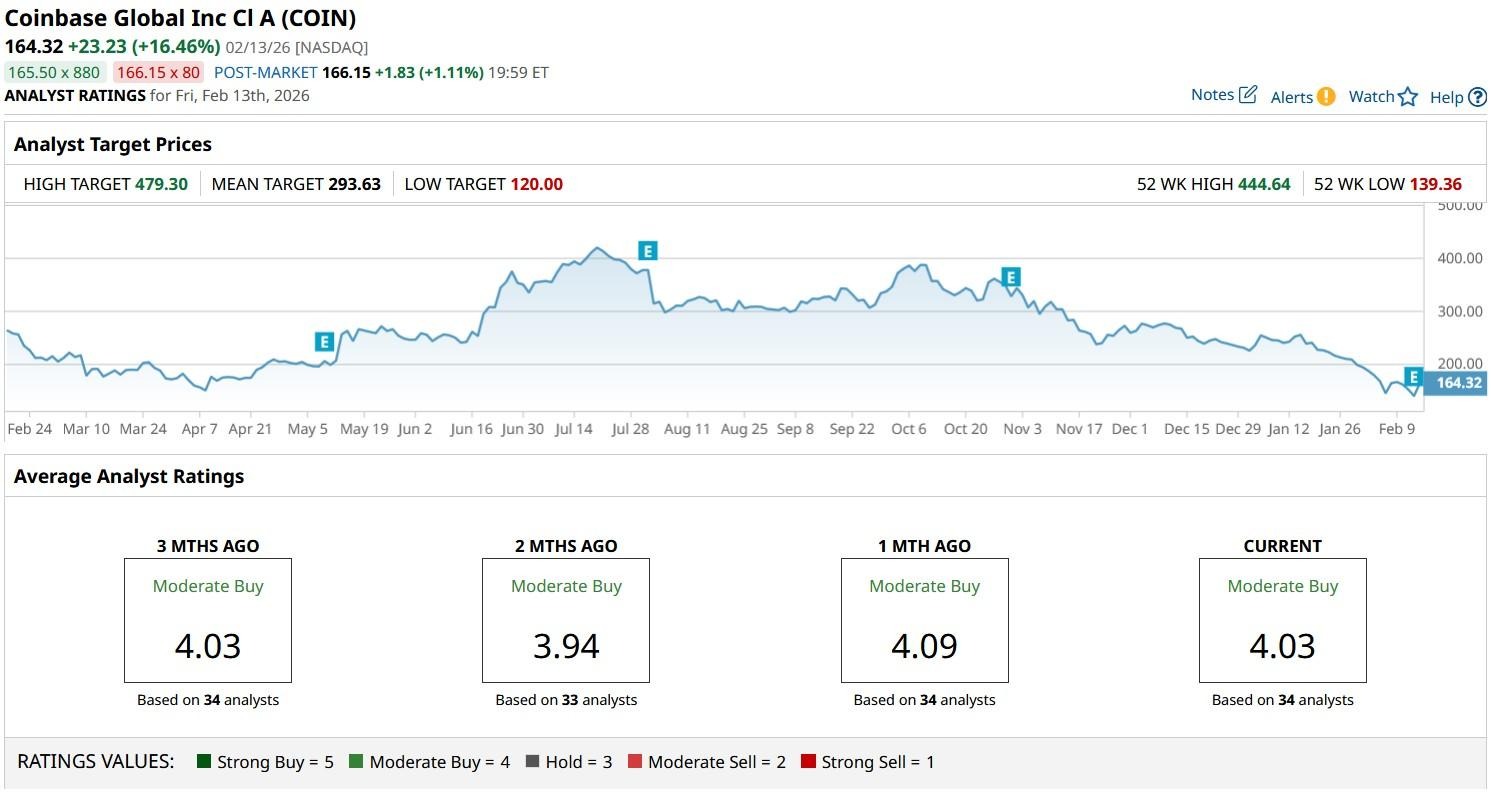1491x793 pixels.
Task: Click the earnings marker near Jul 28
Action: [647, 251]
